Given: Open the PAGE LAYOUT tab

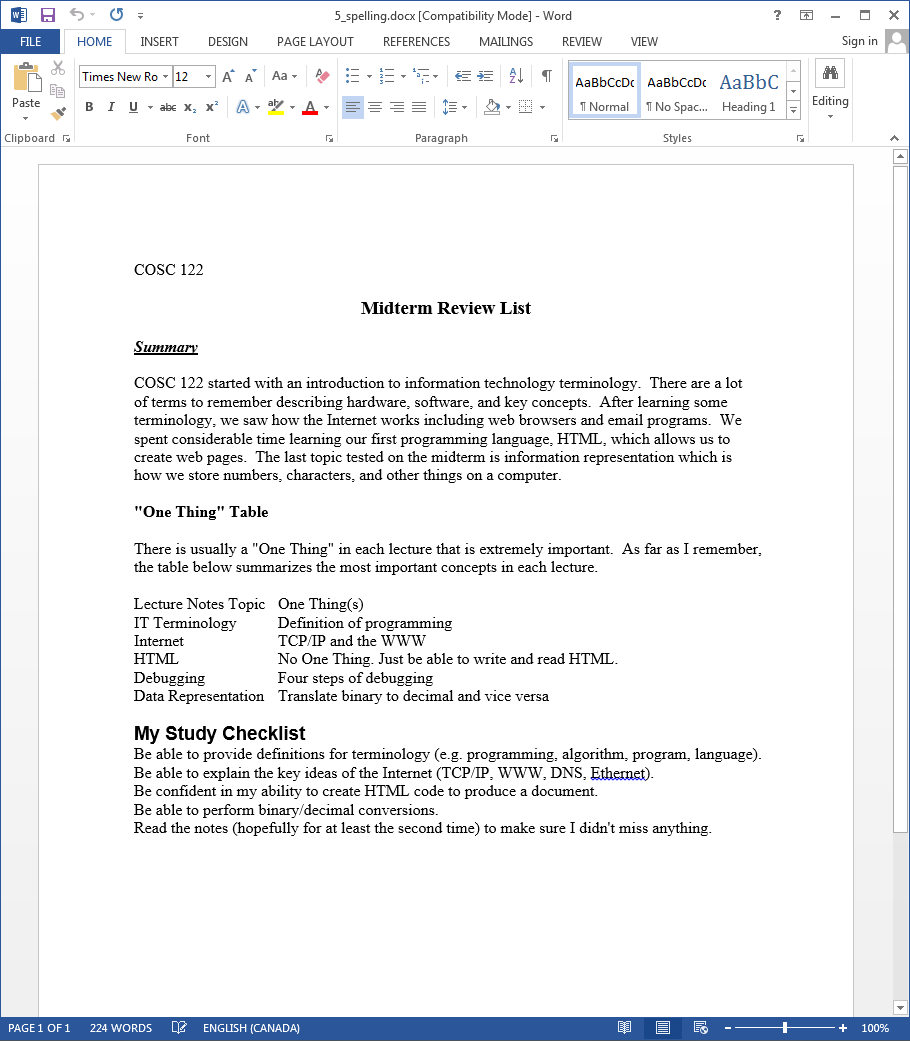Looking at the screenshot, I should point(315,42).
